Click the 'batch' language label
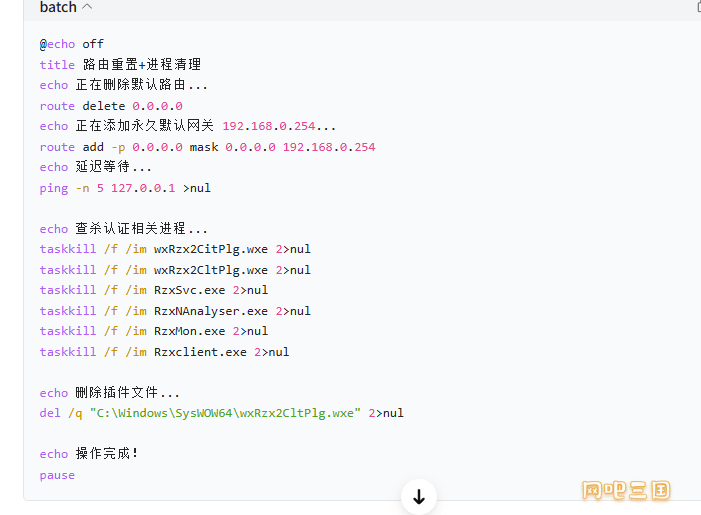This screenshot has width=701, height=515. click(58, 7)
